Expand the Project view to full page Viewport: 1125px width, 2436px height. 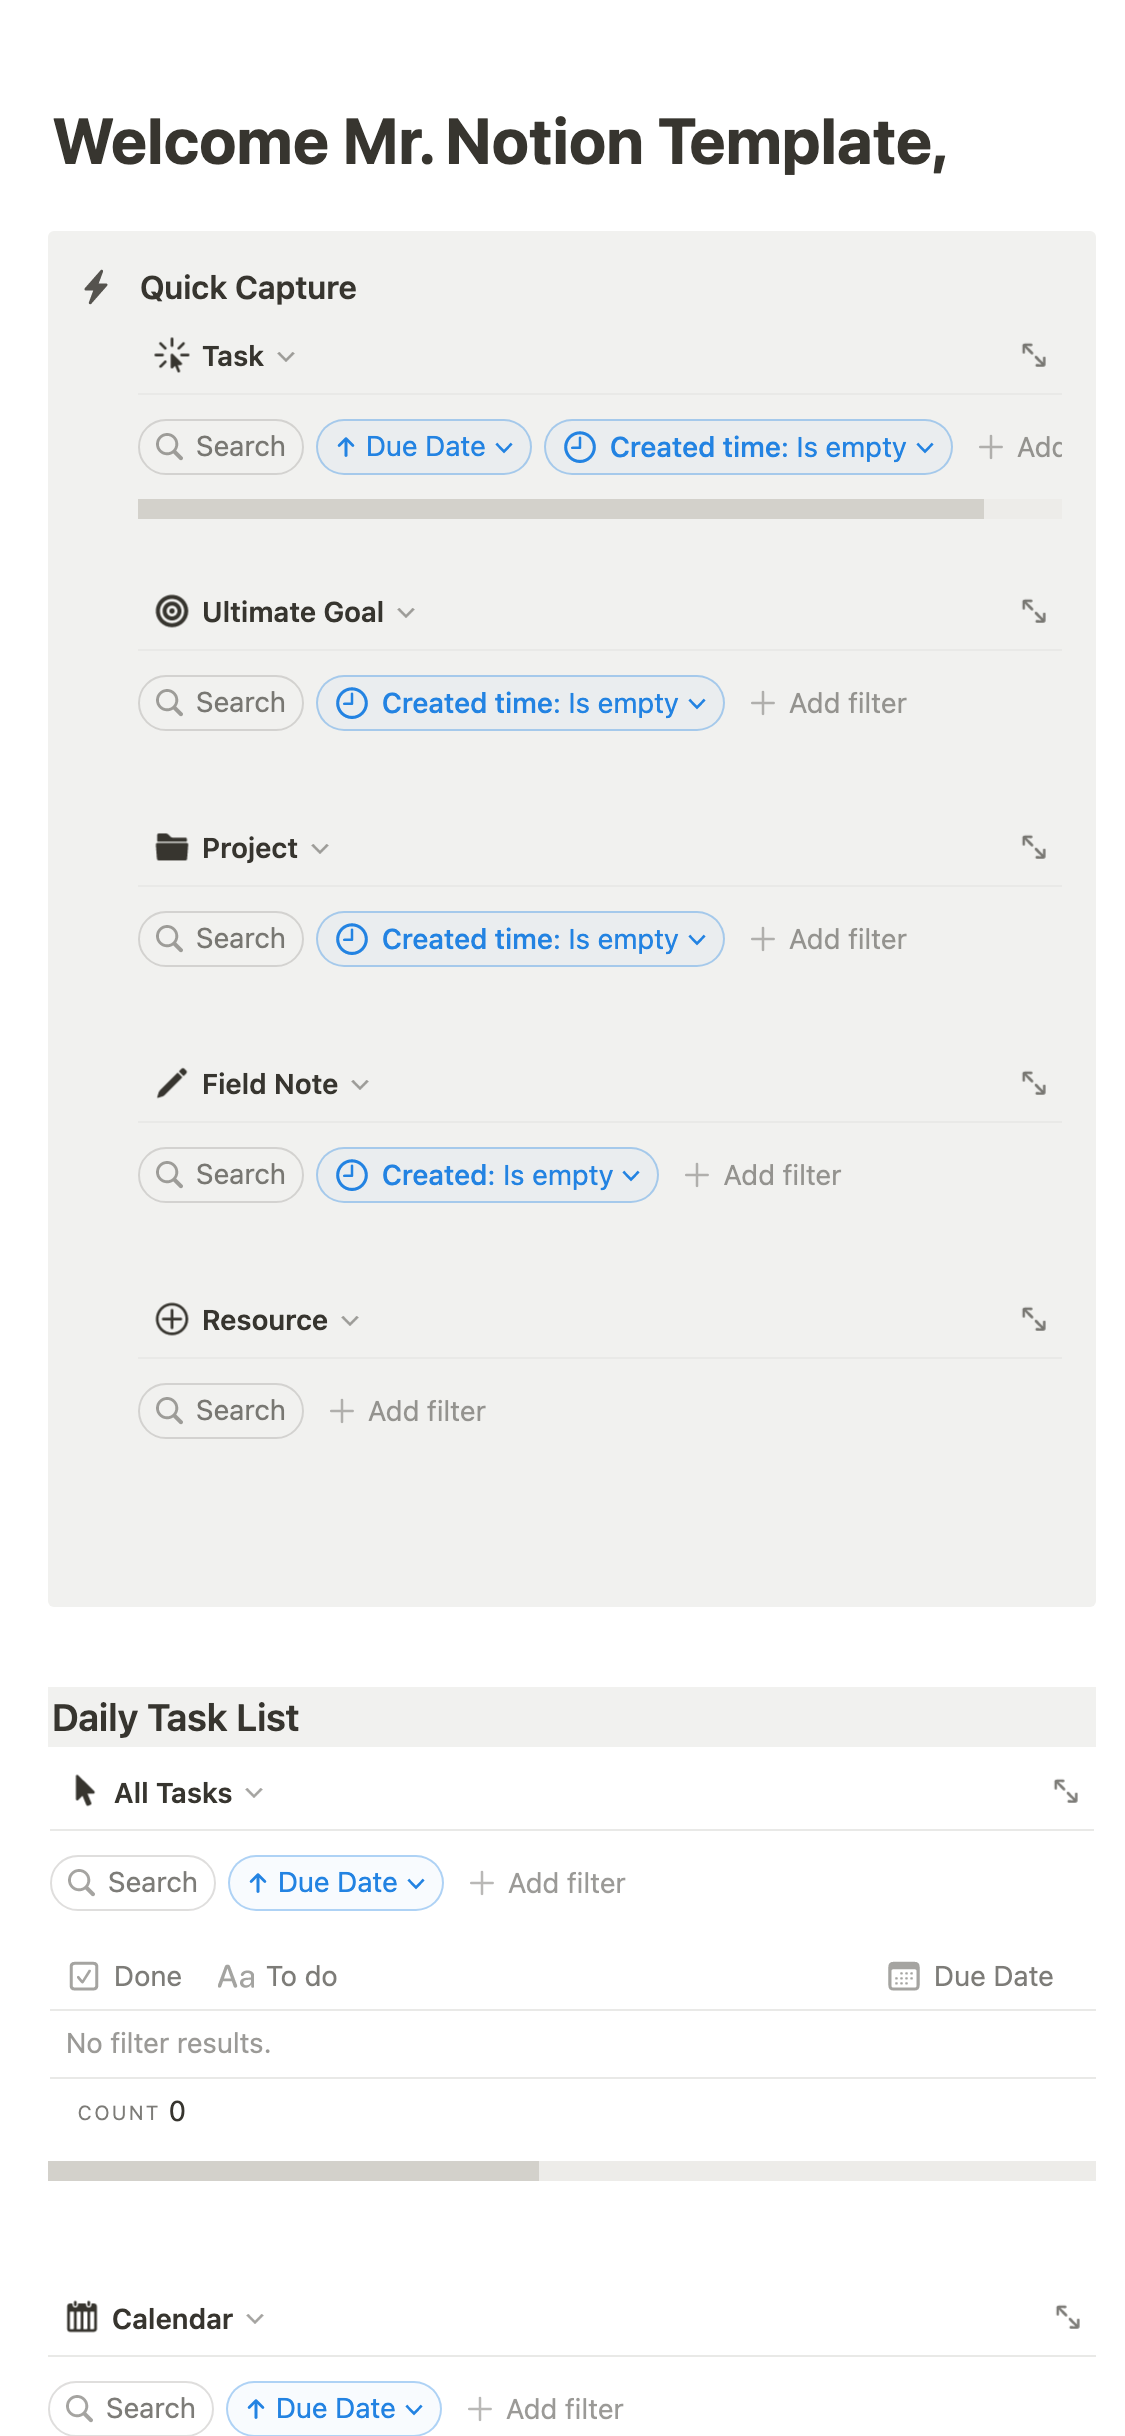tap(1033, 848)
